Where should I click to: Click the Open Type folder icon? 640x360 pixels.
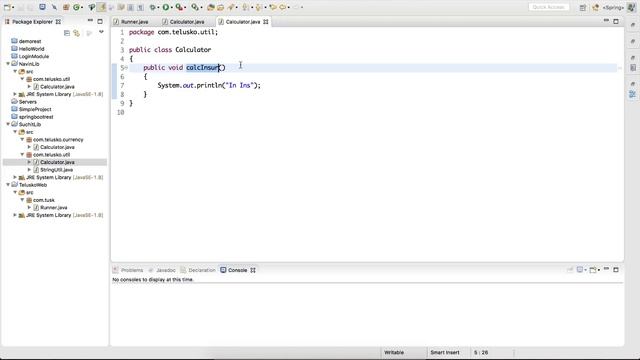point(211,7)
